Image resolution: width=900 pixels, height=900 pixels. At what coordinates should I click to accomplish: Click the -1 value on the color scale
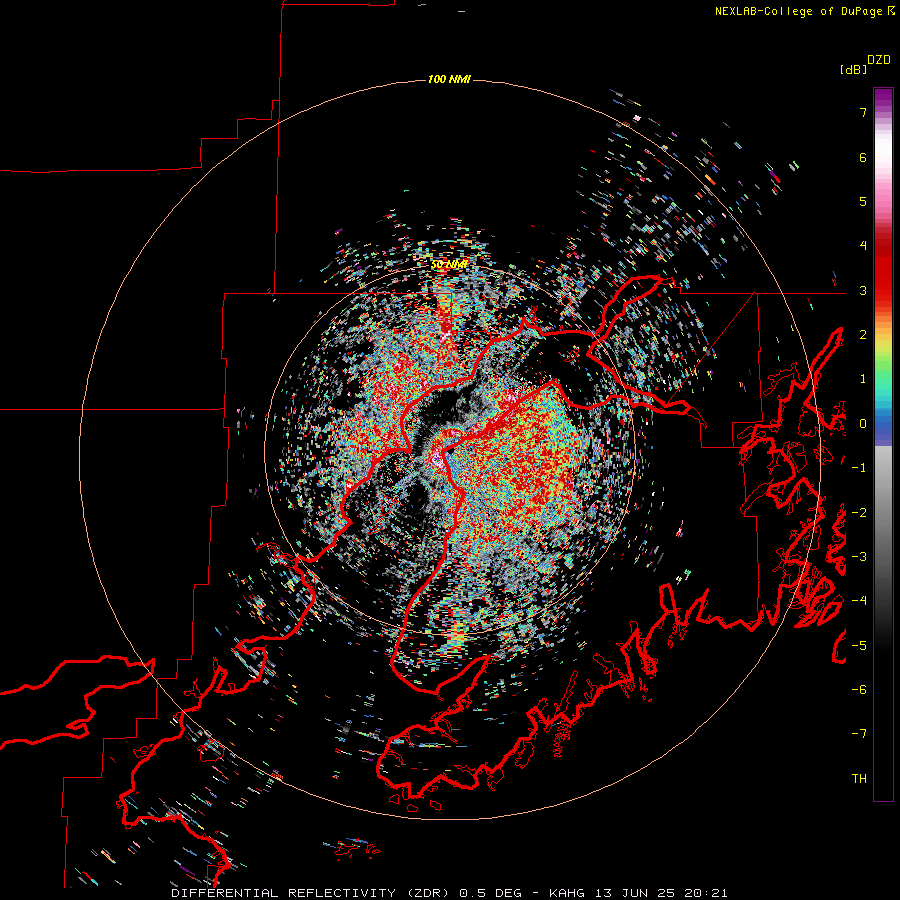pos(859,468)
